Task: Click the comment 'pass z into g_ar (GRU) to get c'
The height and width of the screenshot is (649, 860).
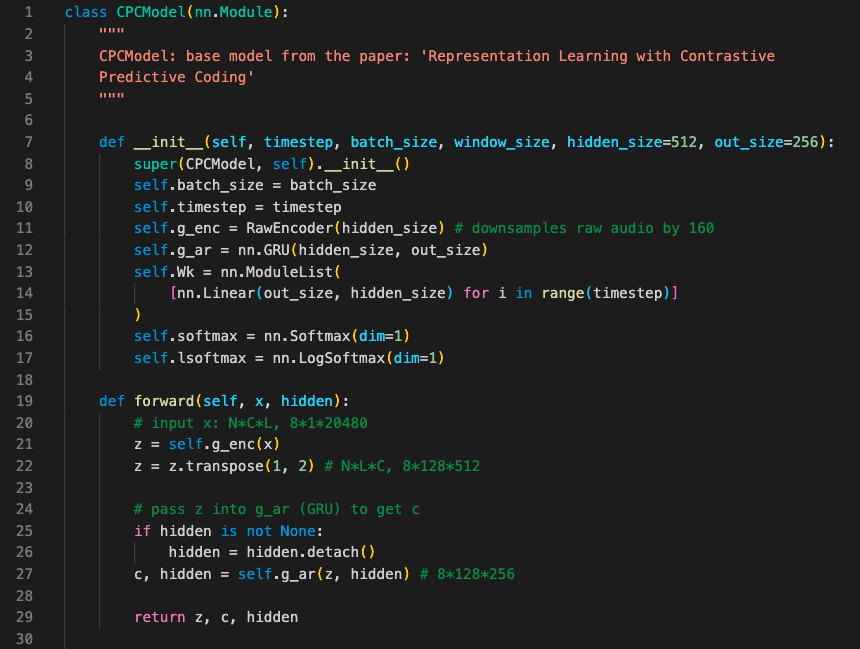Action: coord(285,510)
